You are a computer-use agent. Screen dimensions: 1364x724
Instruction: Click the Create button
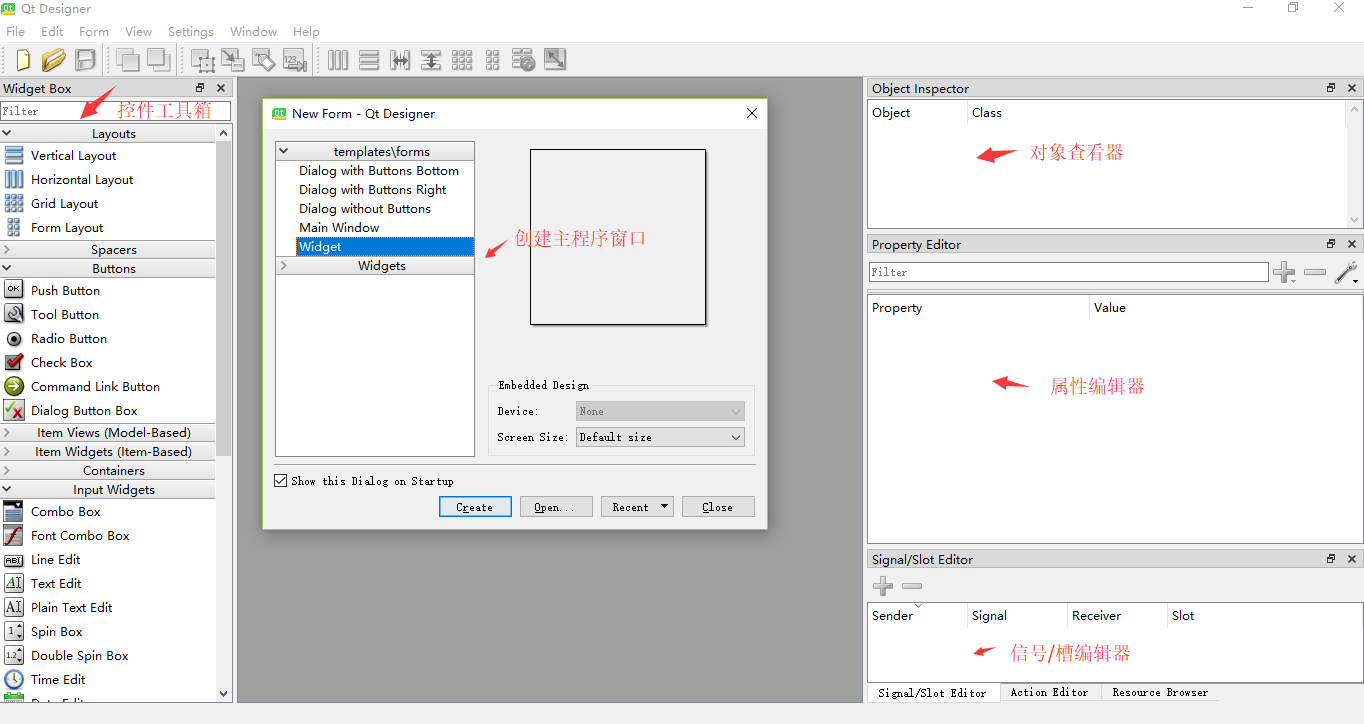(475, 507)
